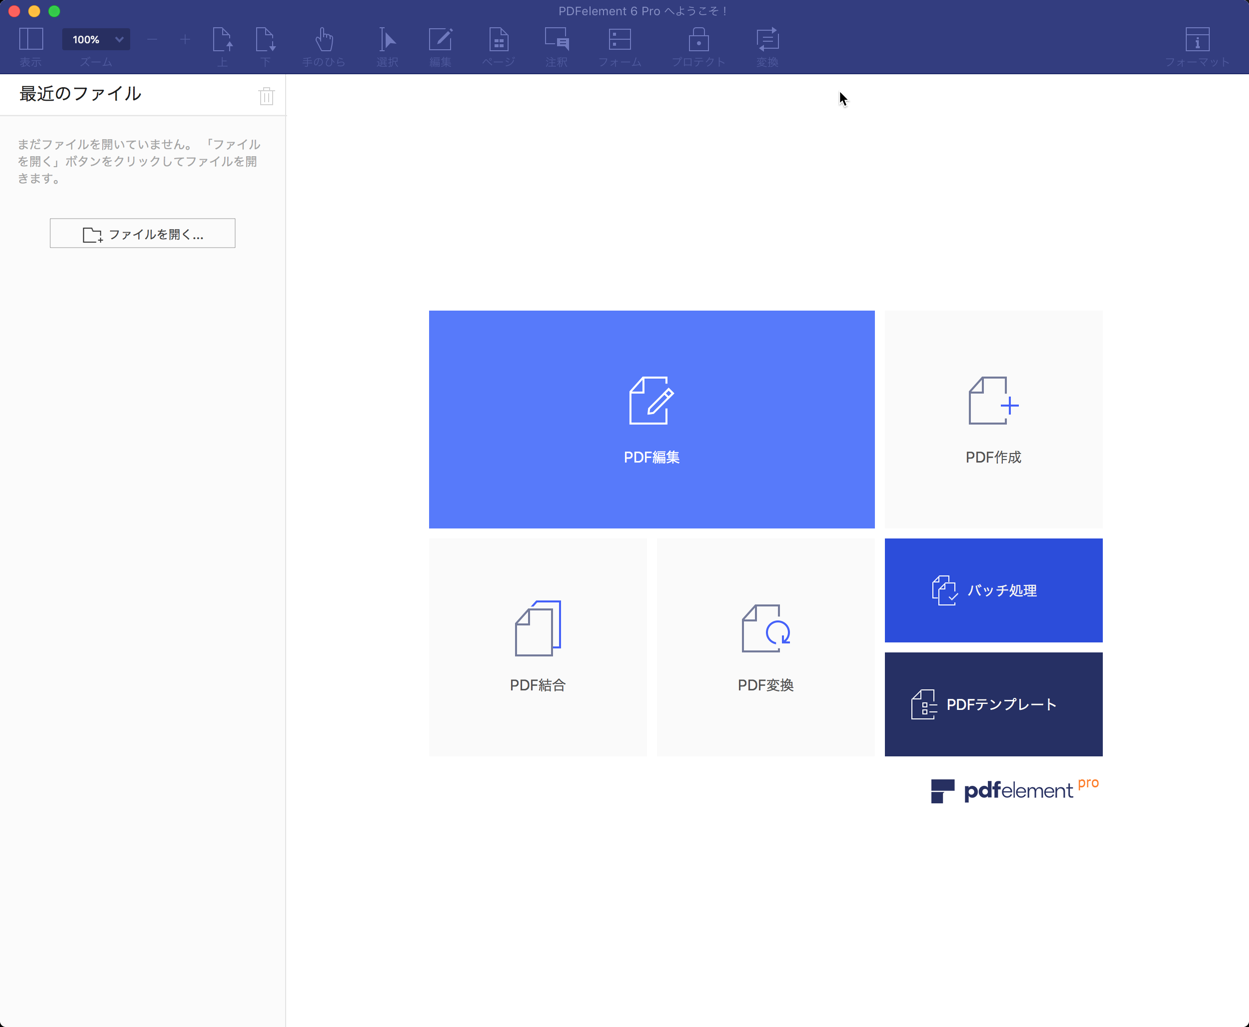This screenshot has width=1249, height=1027.
Task: Click the 最近のファイル heading
Action: pos(80,94)
